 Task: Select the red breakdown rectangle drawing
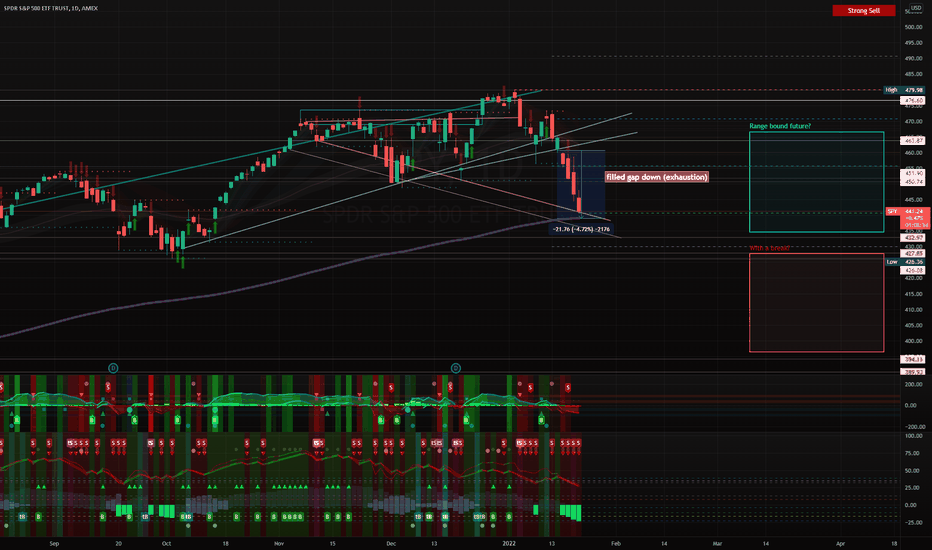click(816, 303)
